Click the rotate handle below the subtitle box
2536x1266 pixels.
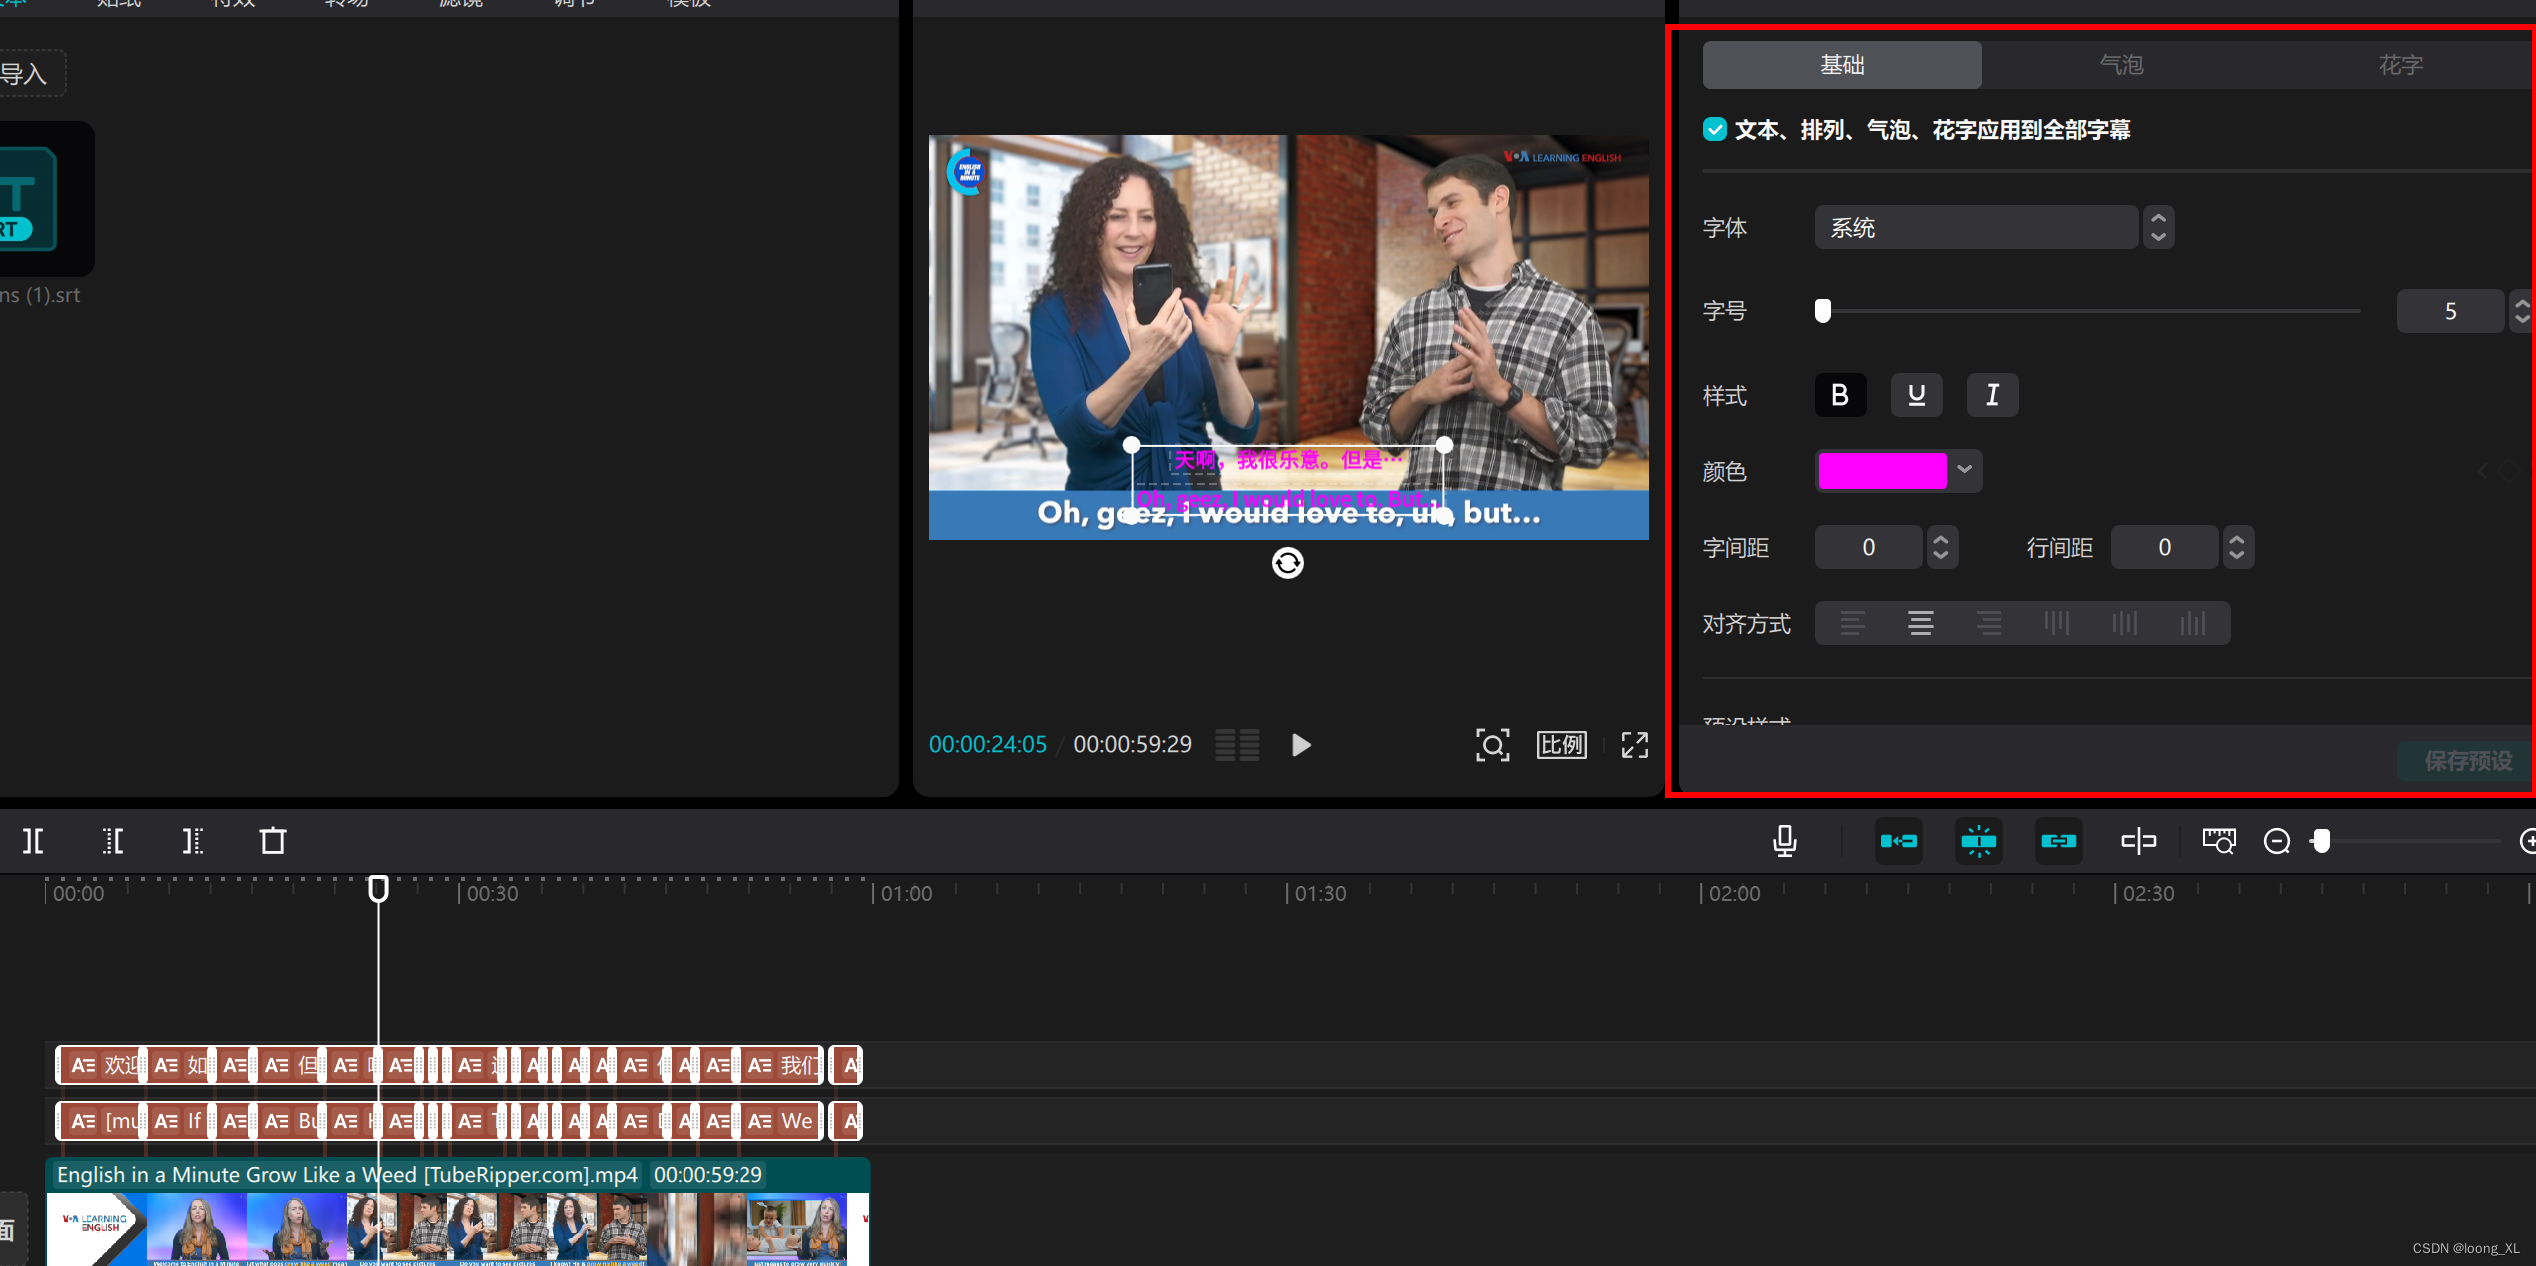click(1287, 563)
